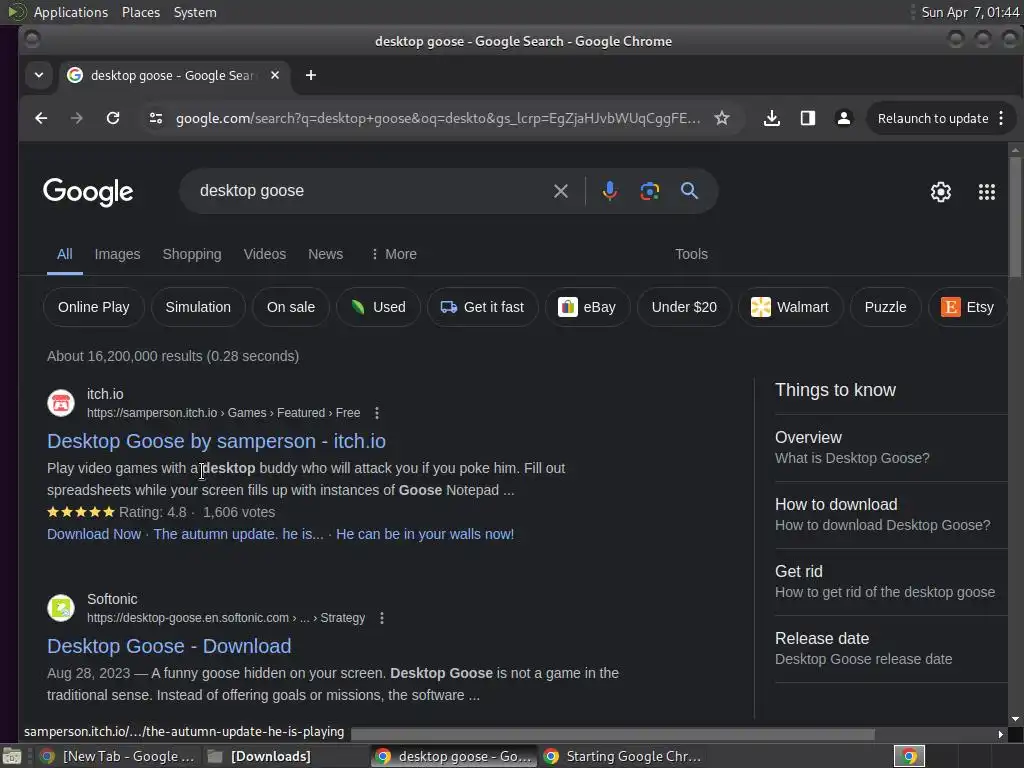Screen dimensions: 1024x768
Task: Switch to Shopping results
Action: (192, 254)
